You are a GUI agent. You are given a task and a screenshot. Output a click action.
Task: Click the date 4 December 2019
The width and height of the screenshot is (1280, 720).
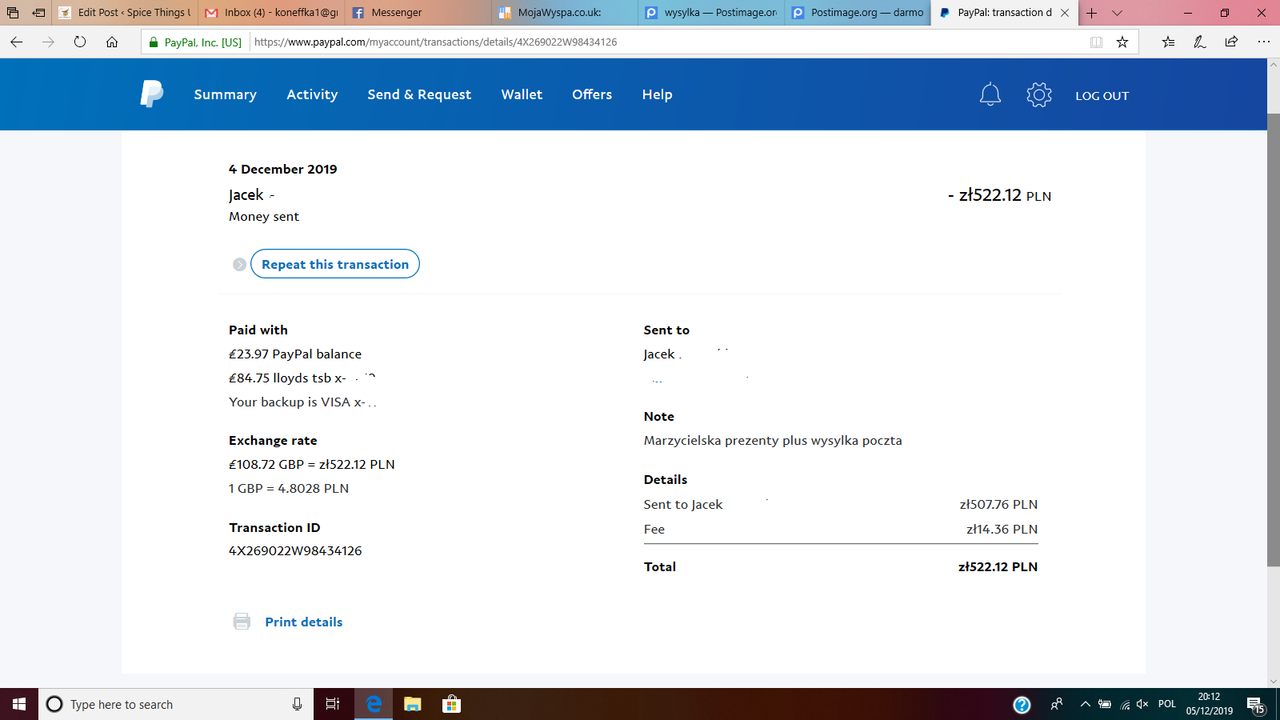click(x=283, y=169)
